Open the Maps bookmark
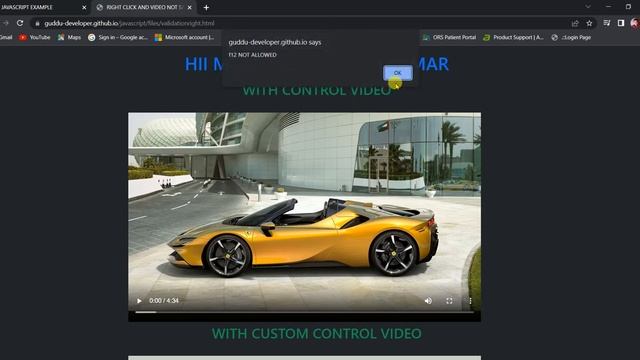640x360 pixels. [69, 37]
